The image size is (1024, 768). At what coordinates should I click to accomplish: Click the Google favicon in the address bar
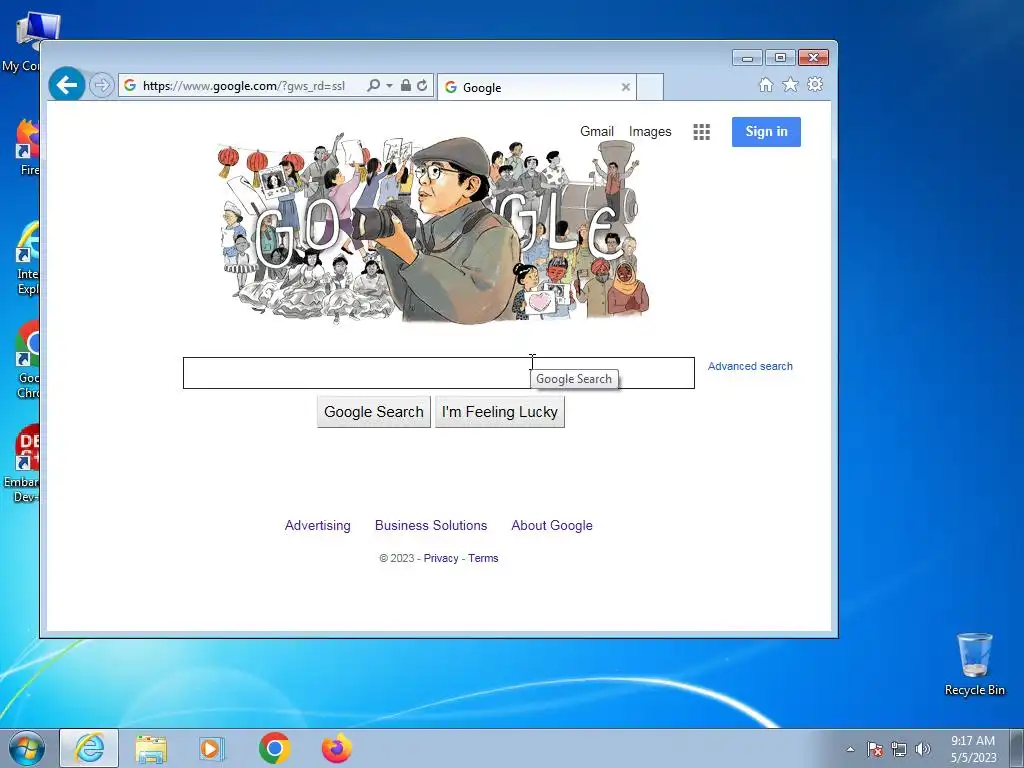(130, 86)
